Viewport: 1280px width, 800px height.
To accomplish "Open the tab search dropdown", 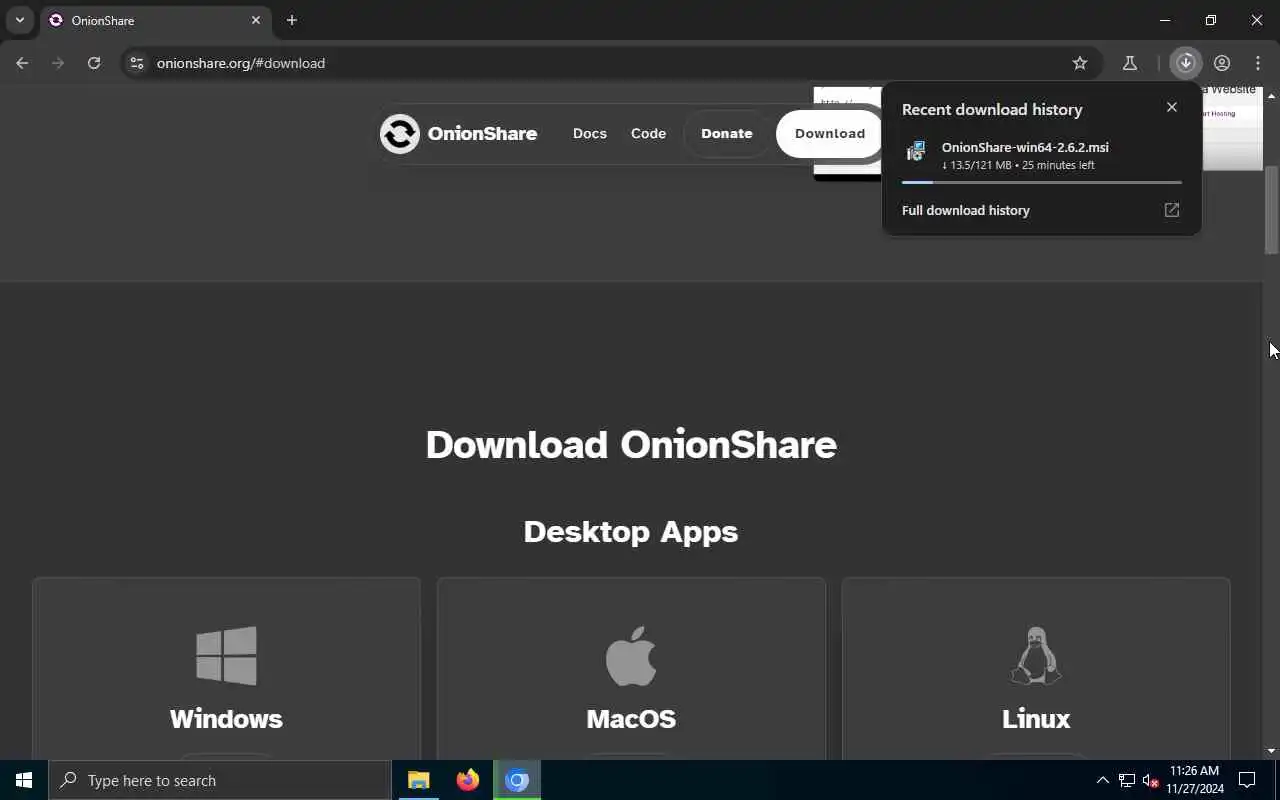I will coord(19,20).
